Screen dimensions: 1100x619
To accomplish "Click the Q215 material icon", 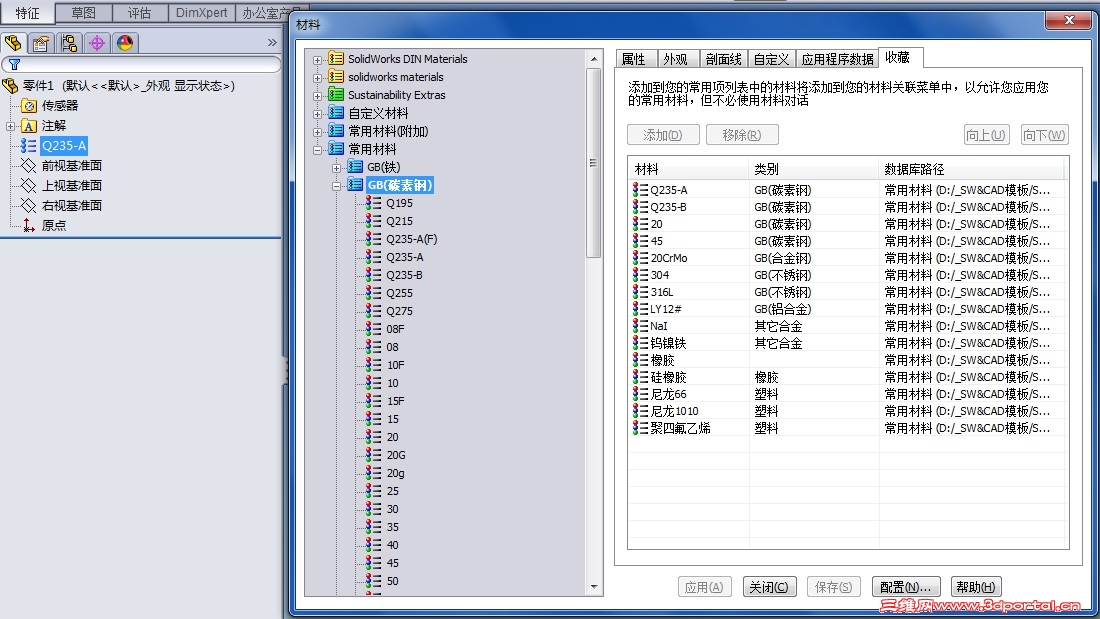I will pyautogui.click(x=374, y=220).
